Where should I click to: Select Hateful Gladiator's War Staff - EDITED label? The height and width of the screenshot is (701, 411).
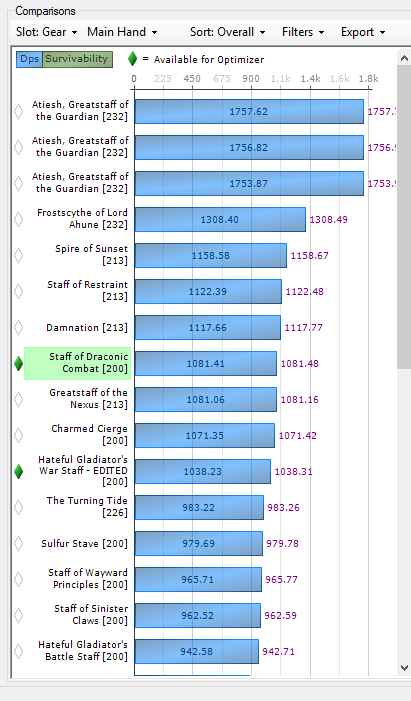[x=83, y=471]
